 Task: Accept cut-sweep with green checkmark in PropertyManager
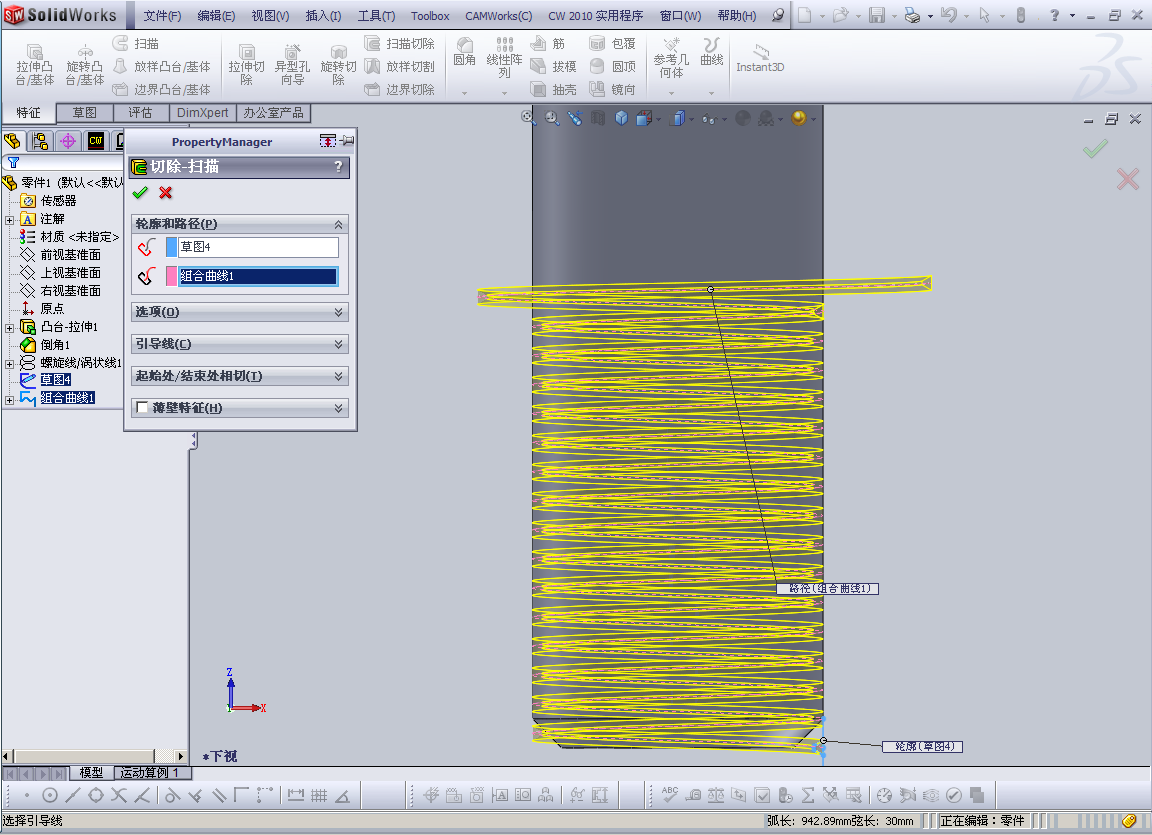[140, 192]
